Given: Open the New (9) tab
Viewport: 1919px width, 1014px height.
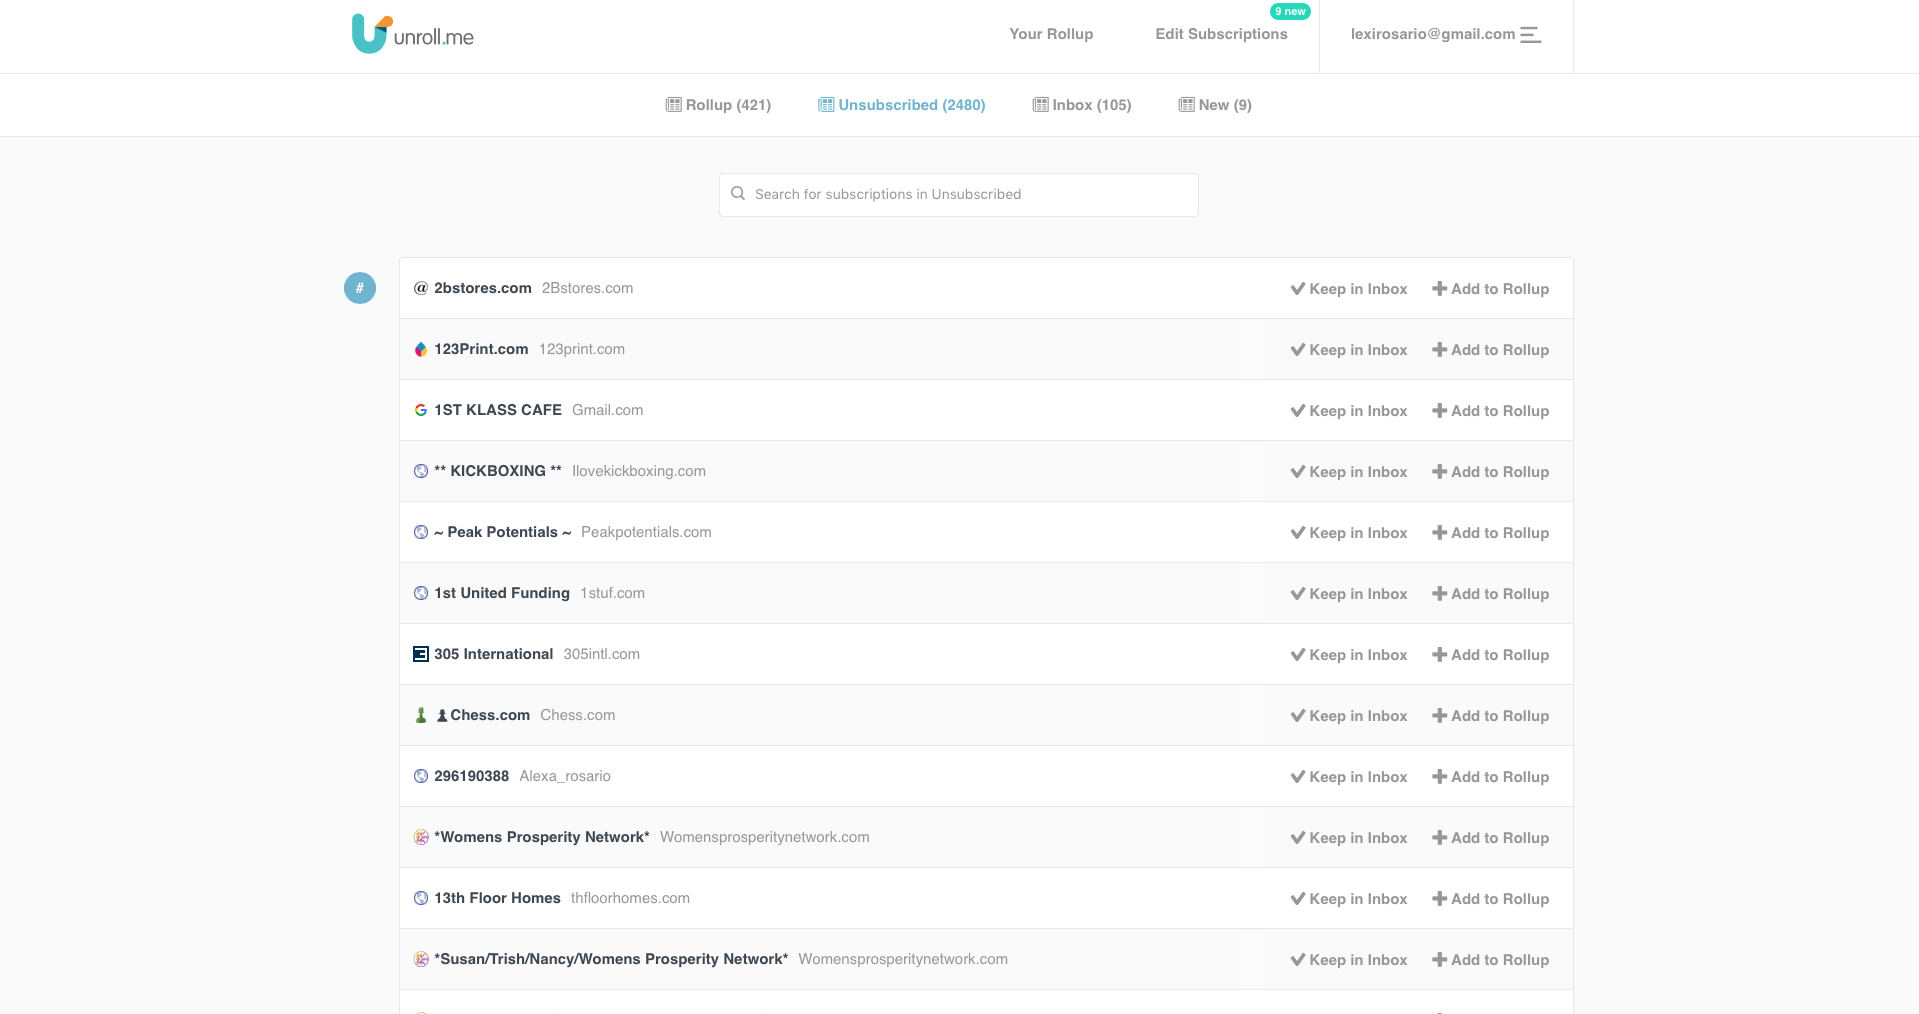Looking at the screenshot, I should [x=1215, y=105].
